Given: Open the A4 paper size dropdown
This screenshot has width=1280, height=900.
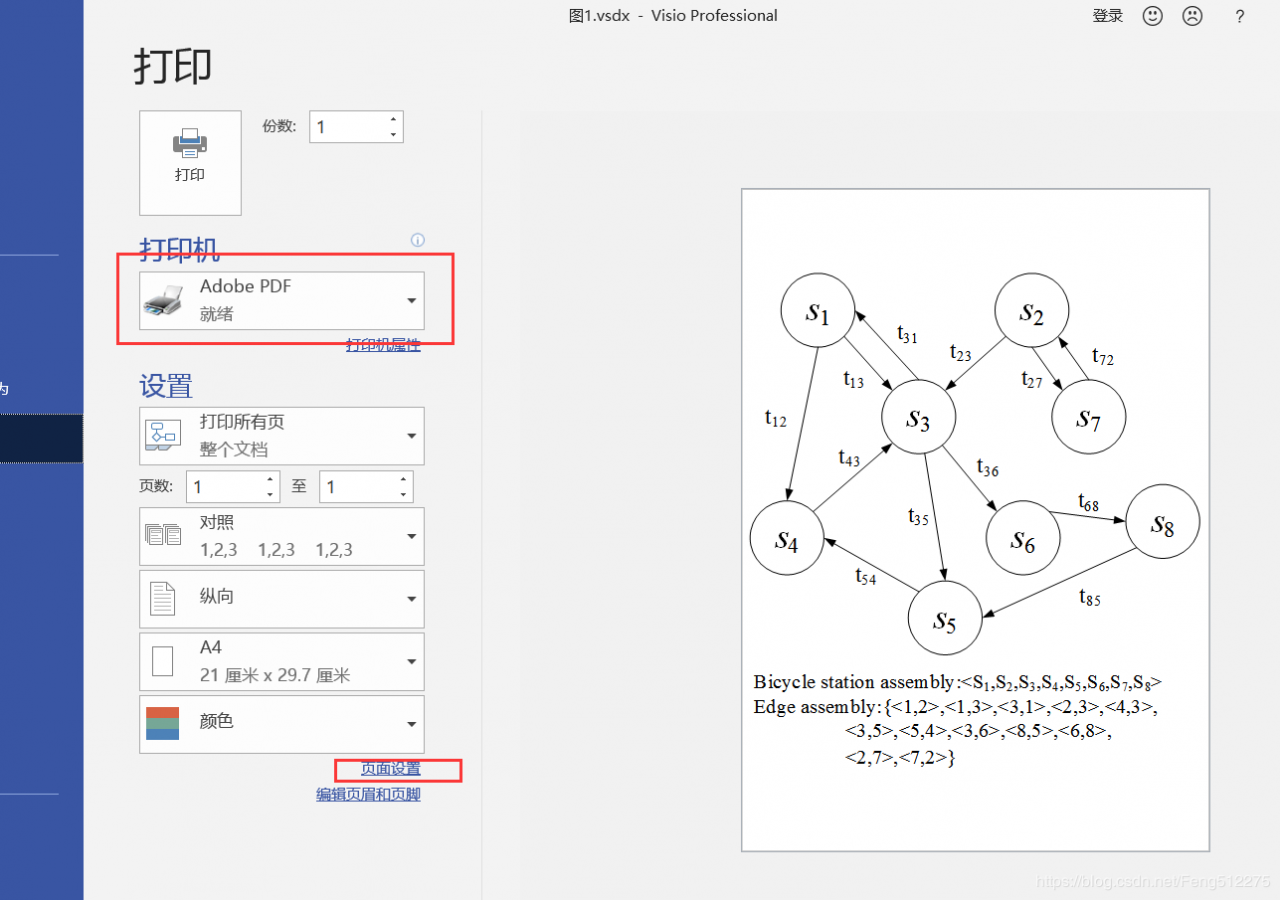Looking at the screenshot, I should click(x=282, y=661).
